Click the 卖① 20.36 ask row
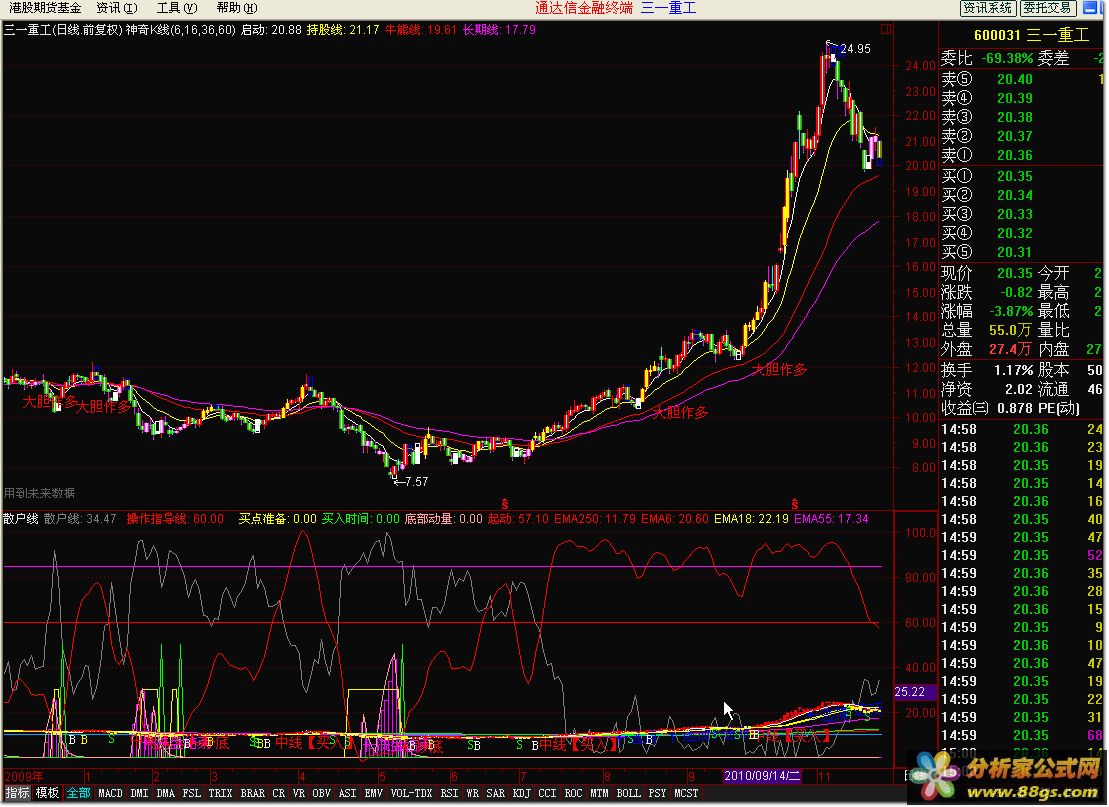Screen dimensions: 1109x807 coord(987,155)
